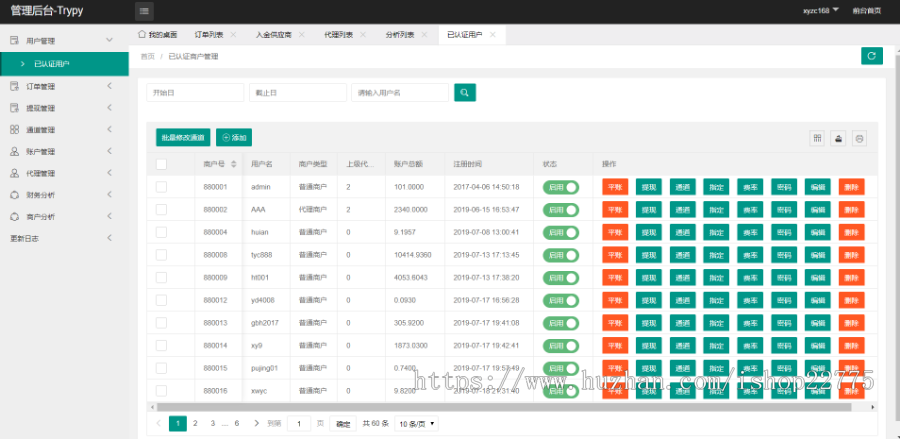Click the 订单管理 sidebar icon
Viewport: 900px width, 439px height.
tap(15, 86)
